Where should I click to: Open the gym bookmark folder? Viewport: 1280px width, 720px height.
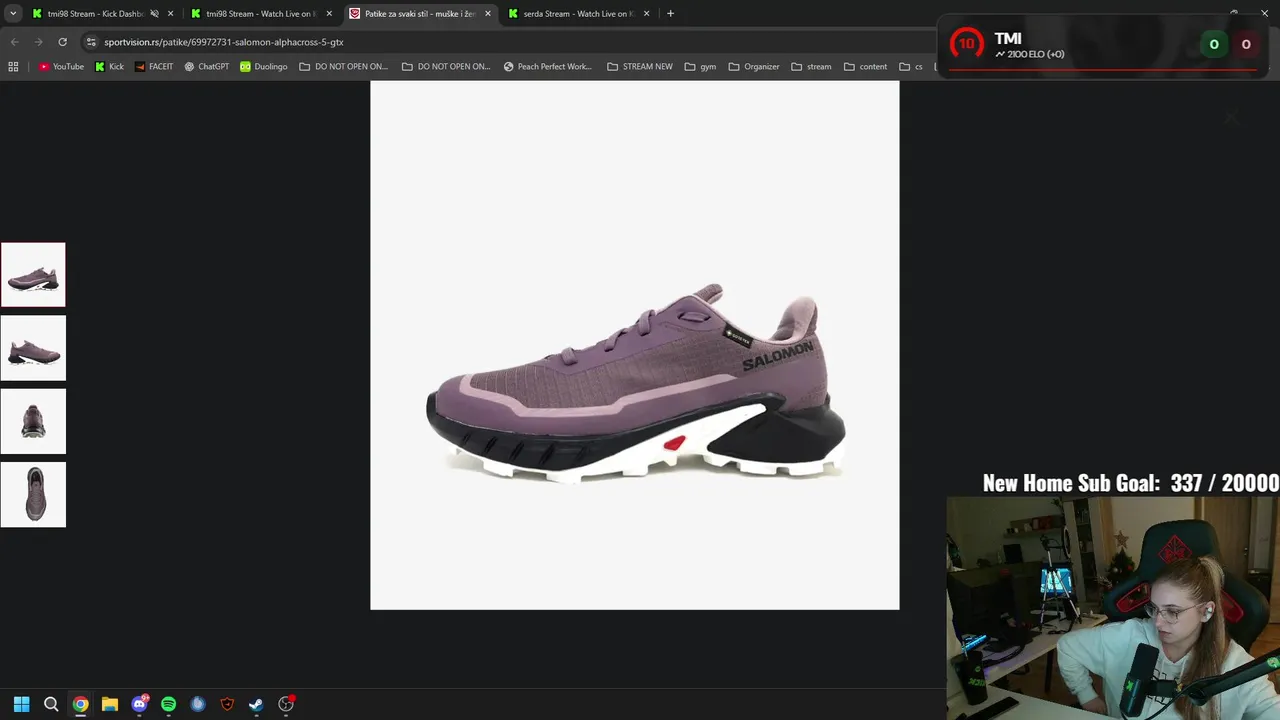pos(700,67)
